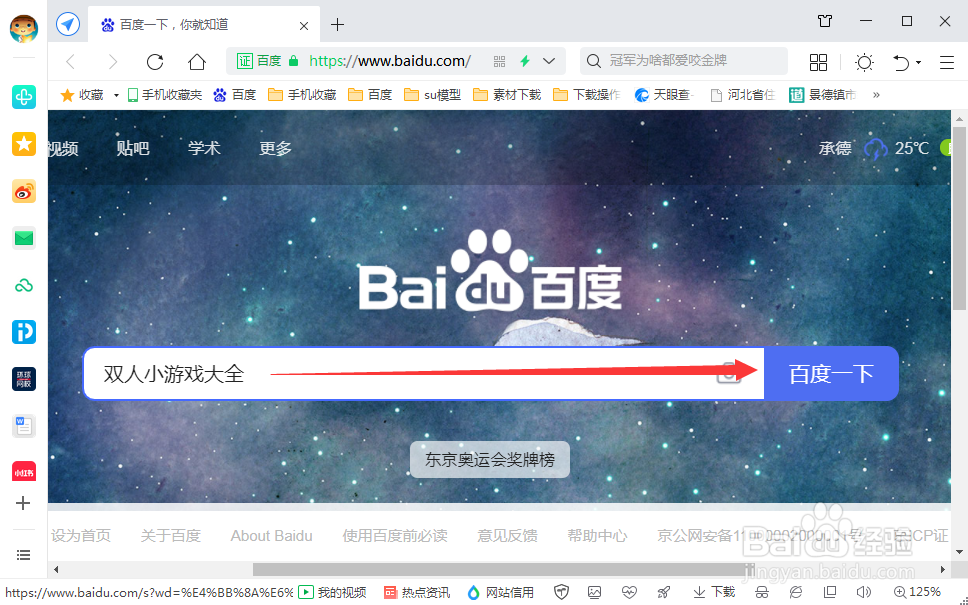Viewport: 968px width, 605px height.
Task: Click the 百度一下 search button
Action: [x=831, y=373]
